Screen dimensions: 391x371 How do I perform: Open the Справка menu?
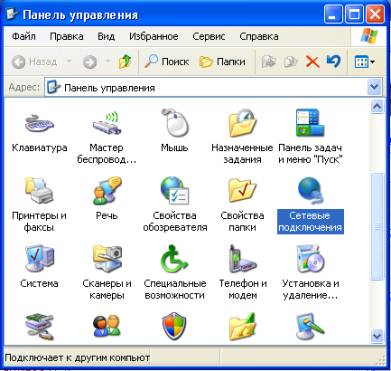pos(259,36)
